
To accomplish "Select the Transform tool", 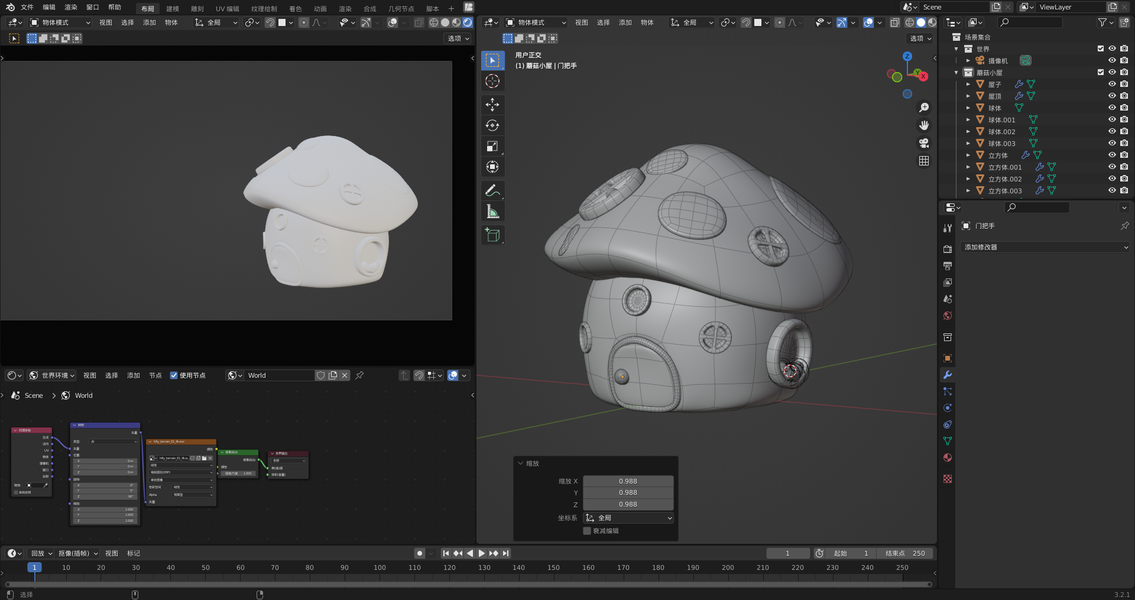I will 492,167.
